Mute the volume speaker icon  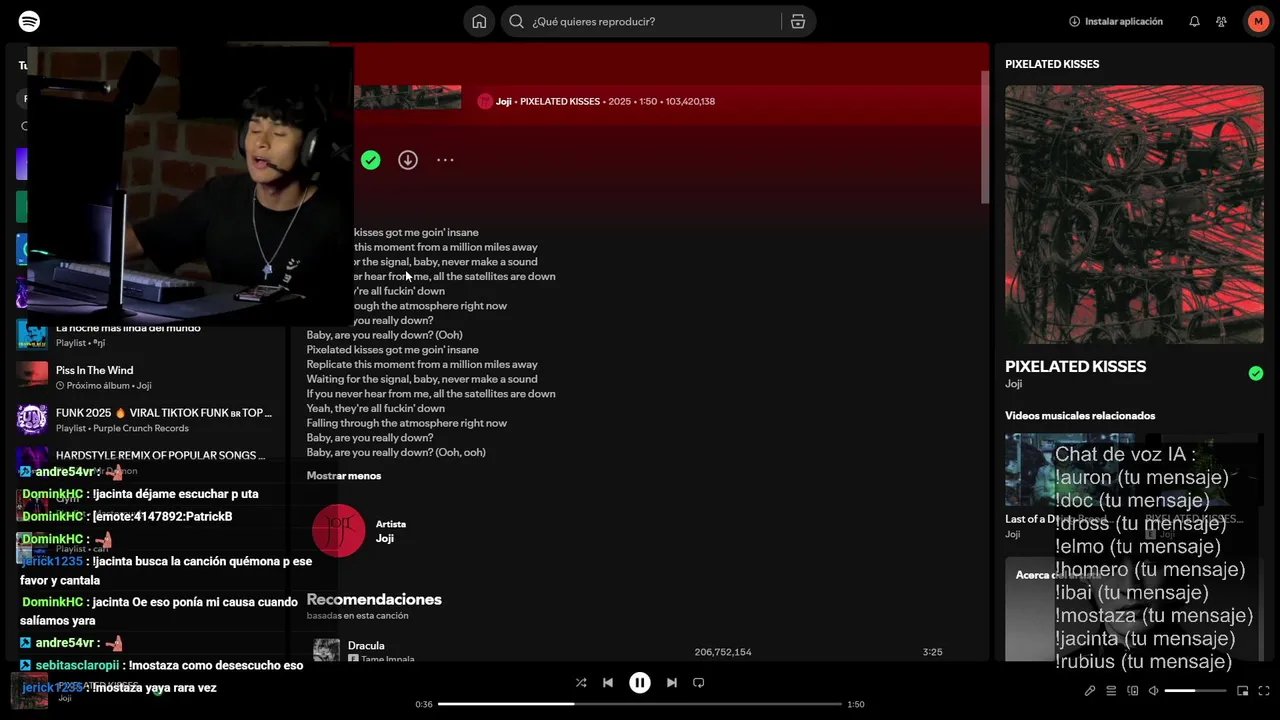pos(1153,690)
